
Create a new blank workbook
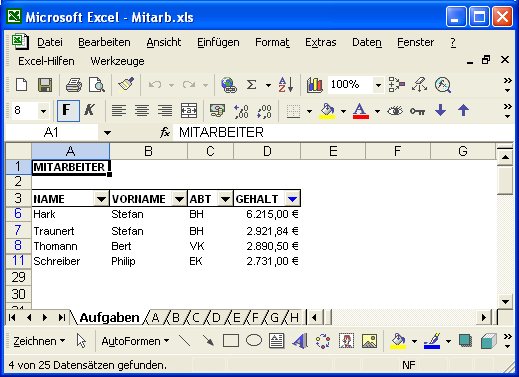(22, 85)
